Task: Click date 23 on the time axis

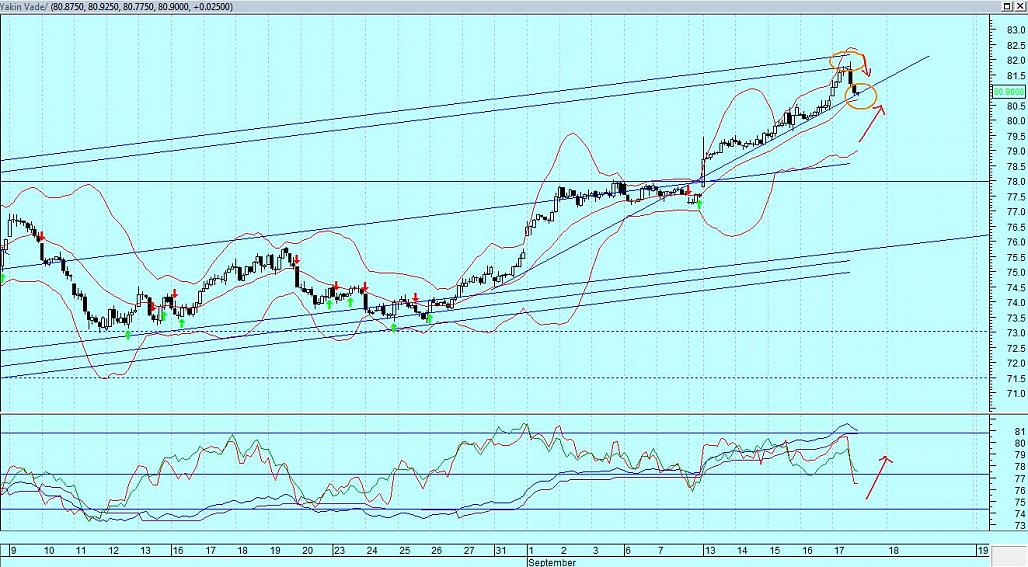Action: [x=341, y=551]
